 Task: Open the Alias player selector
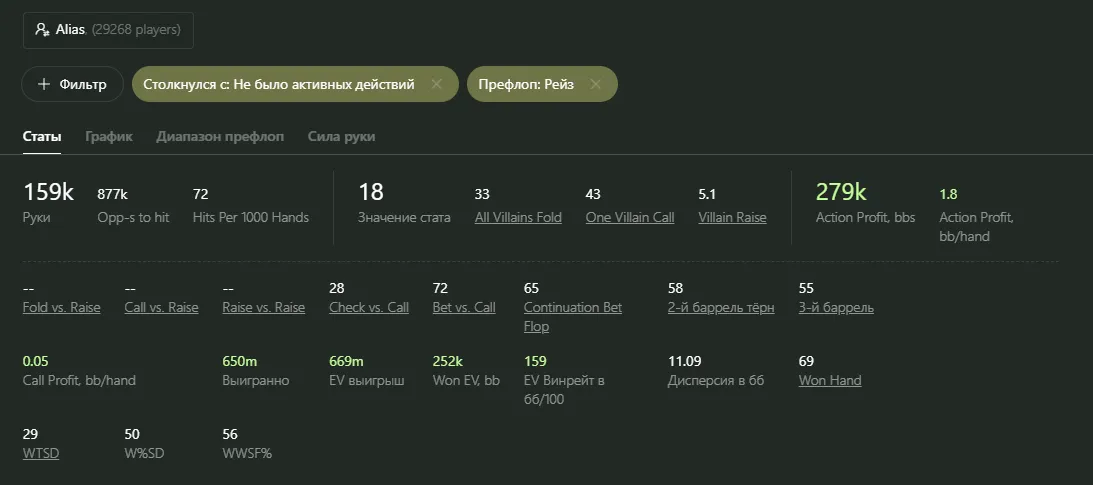pos(108,30)
